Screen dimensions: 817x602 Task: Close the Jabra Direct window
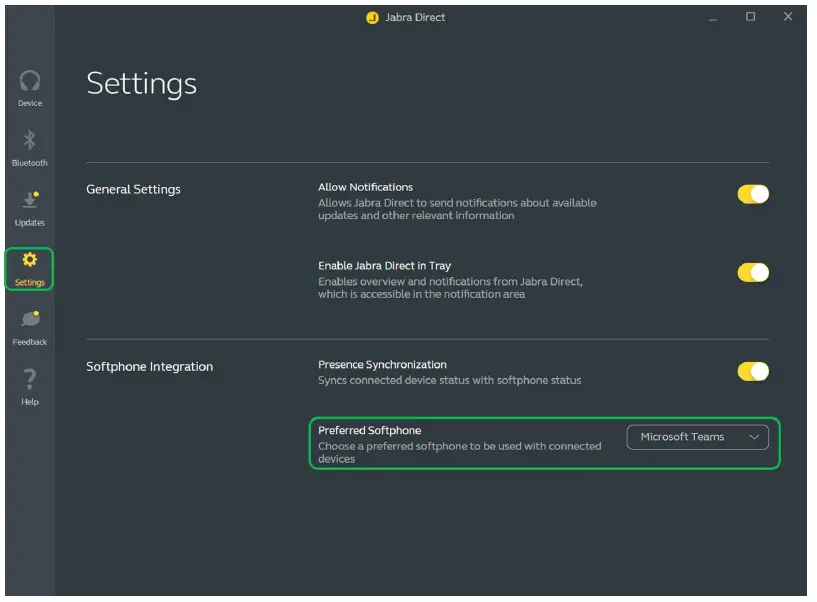click(788, 17)
